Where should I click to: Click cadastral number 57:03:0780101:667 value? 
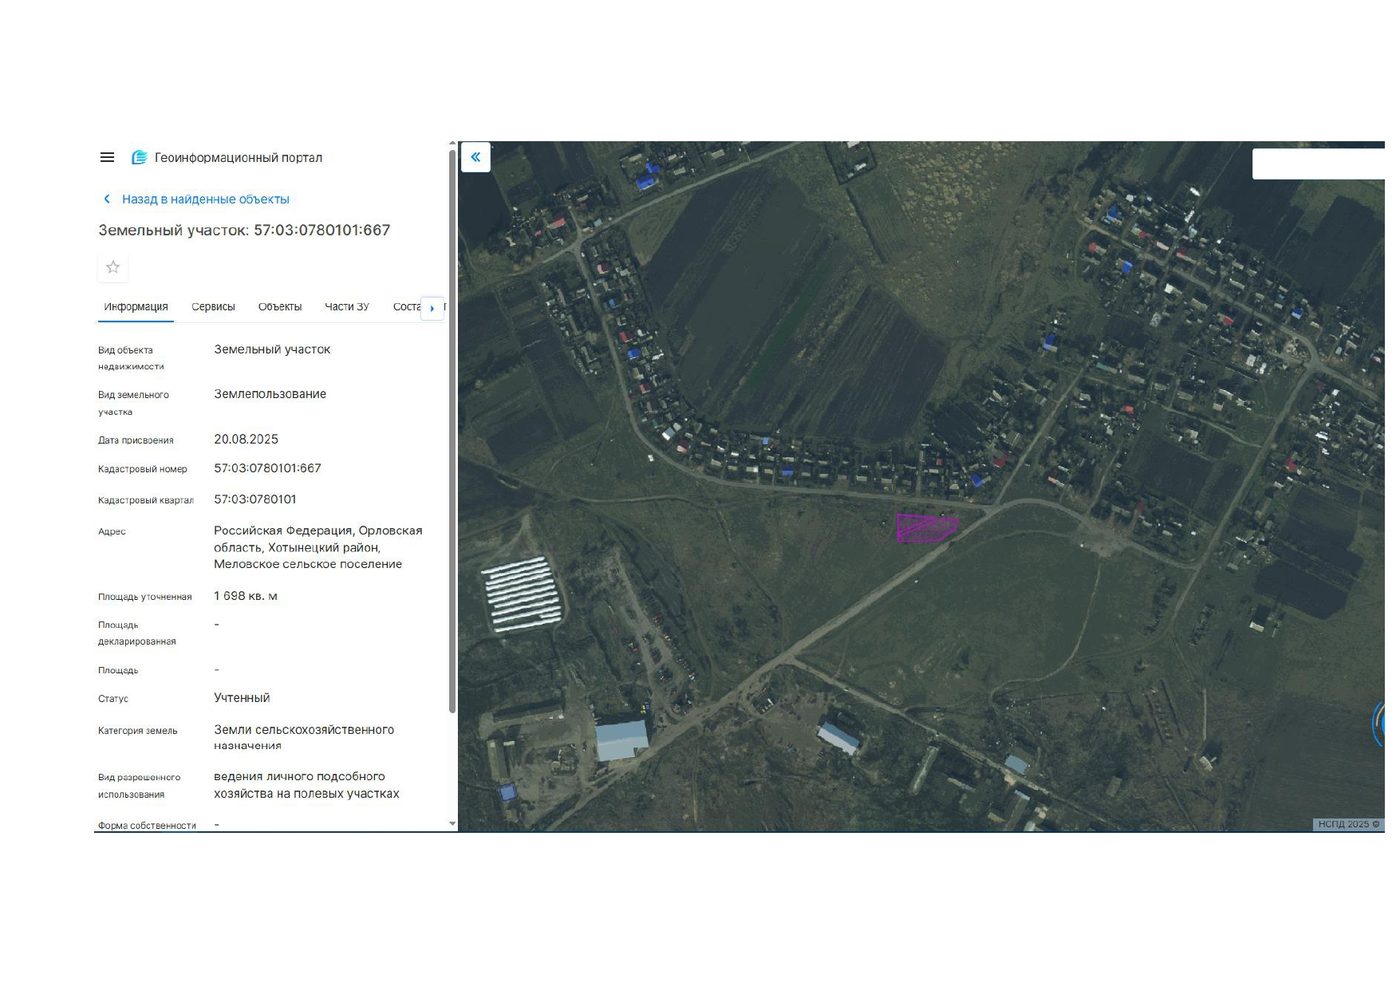tap(267, 468)
